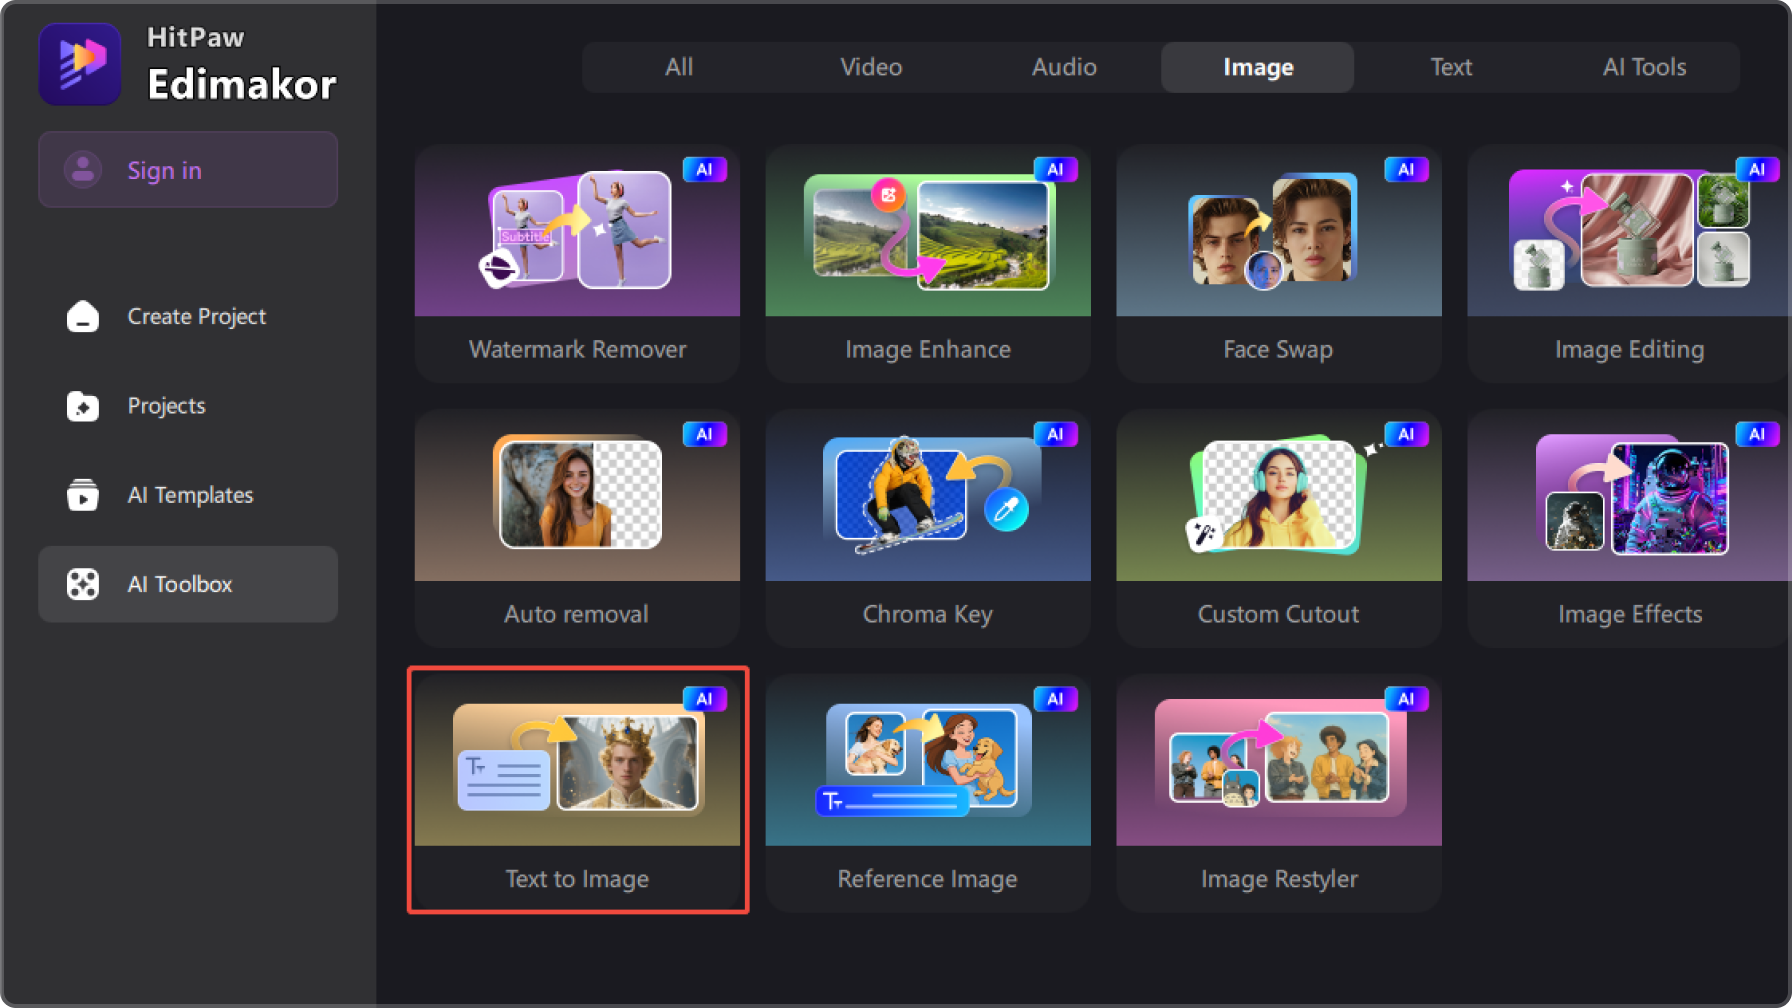This screenshot has height=1008, width=1792.
Task: Select the Reference Image tool thumbnail
Action: pyautogui.click(x=928, y=761)
